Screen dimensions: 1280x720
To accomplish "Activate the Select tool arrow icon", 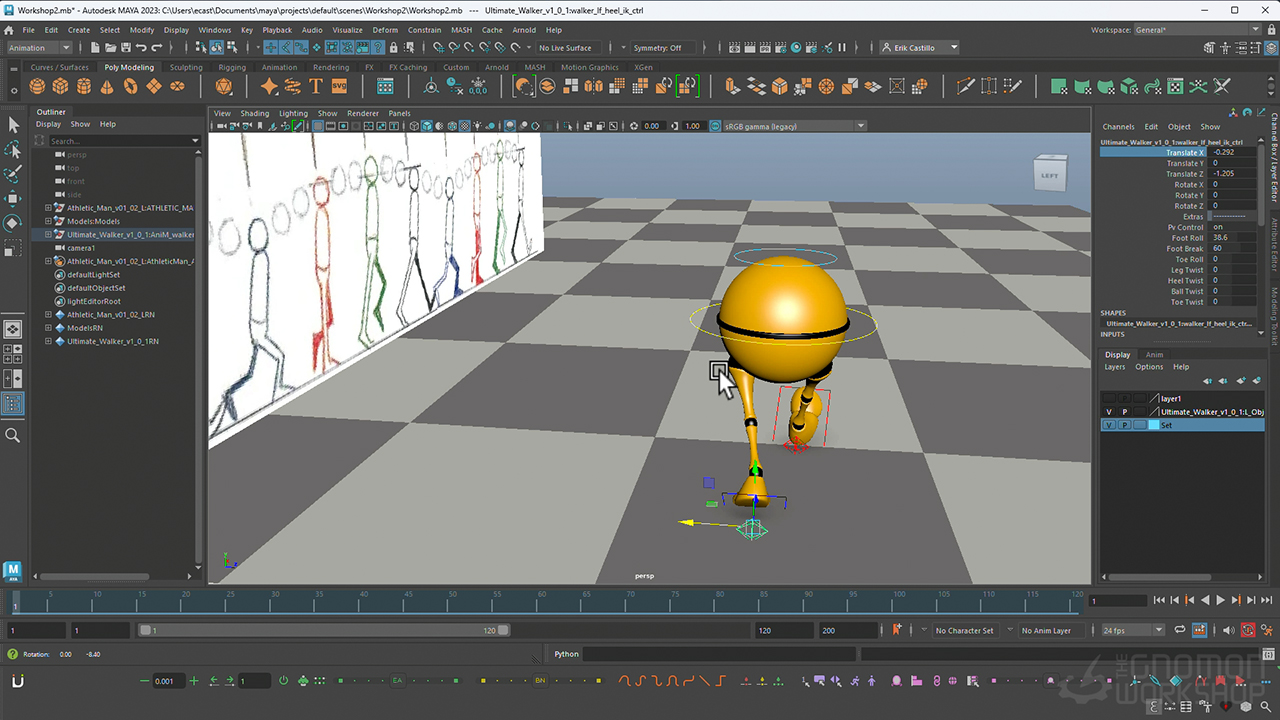I will 13,125.
